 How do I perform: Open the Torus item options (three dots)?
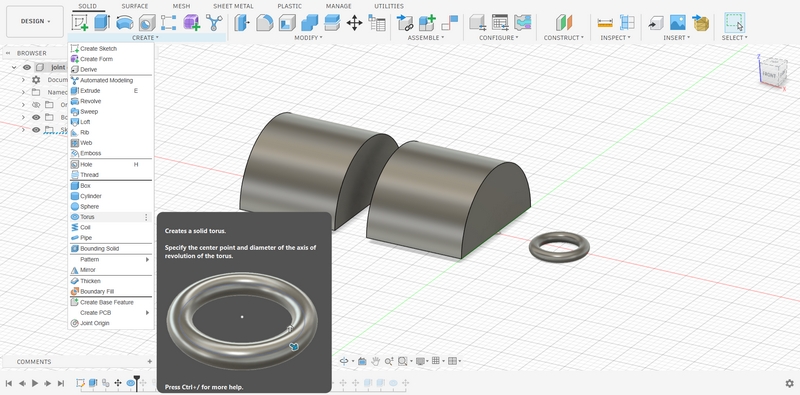(x=146, y=217)
